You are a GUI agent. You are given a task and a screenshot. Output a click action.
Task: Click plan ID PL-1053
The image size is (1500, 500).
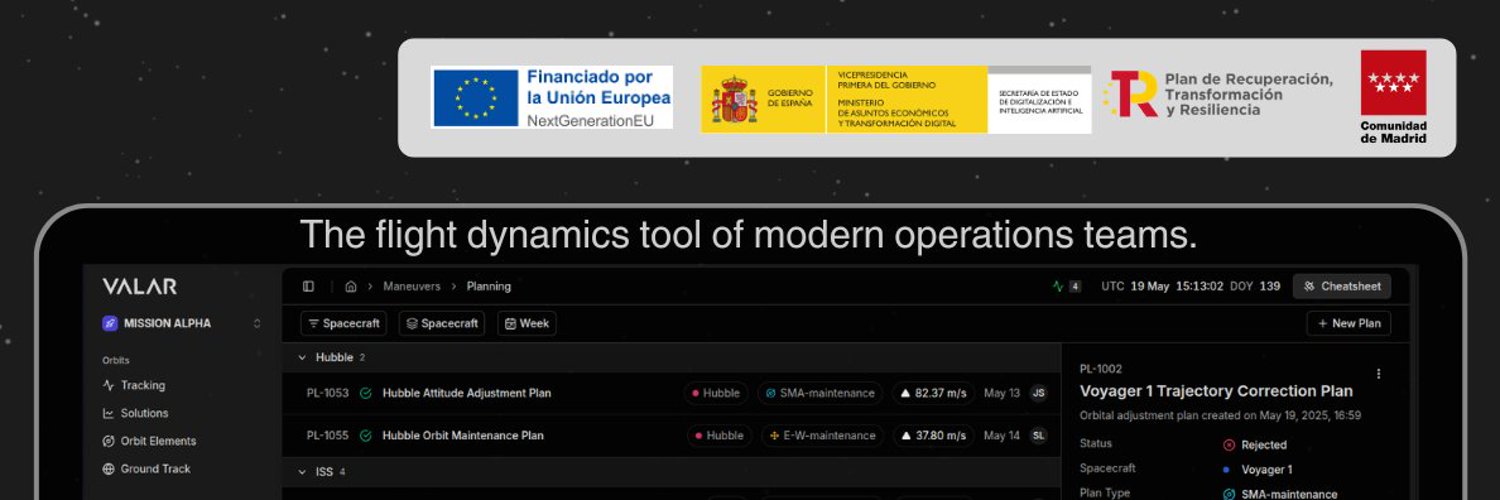(x=328, y=394)
